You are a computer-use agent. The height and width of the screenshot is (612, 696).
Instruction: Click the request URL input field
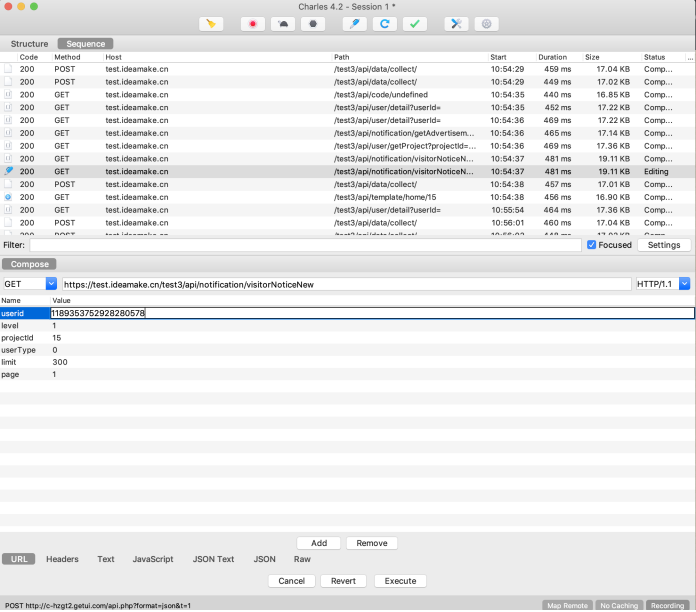coord(347,284)
